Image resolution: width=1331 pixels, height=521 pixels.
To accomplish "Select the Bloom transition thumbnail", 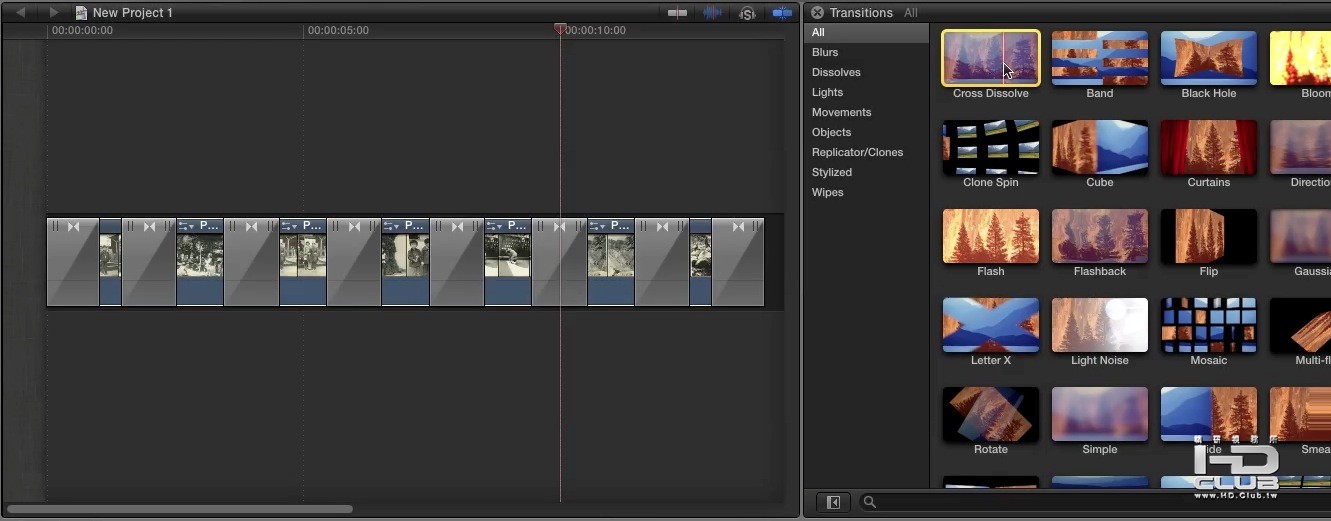I will click(1300, 58).
